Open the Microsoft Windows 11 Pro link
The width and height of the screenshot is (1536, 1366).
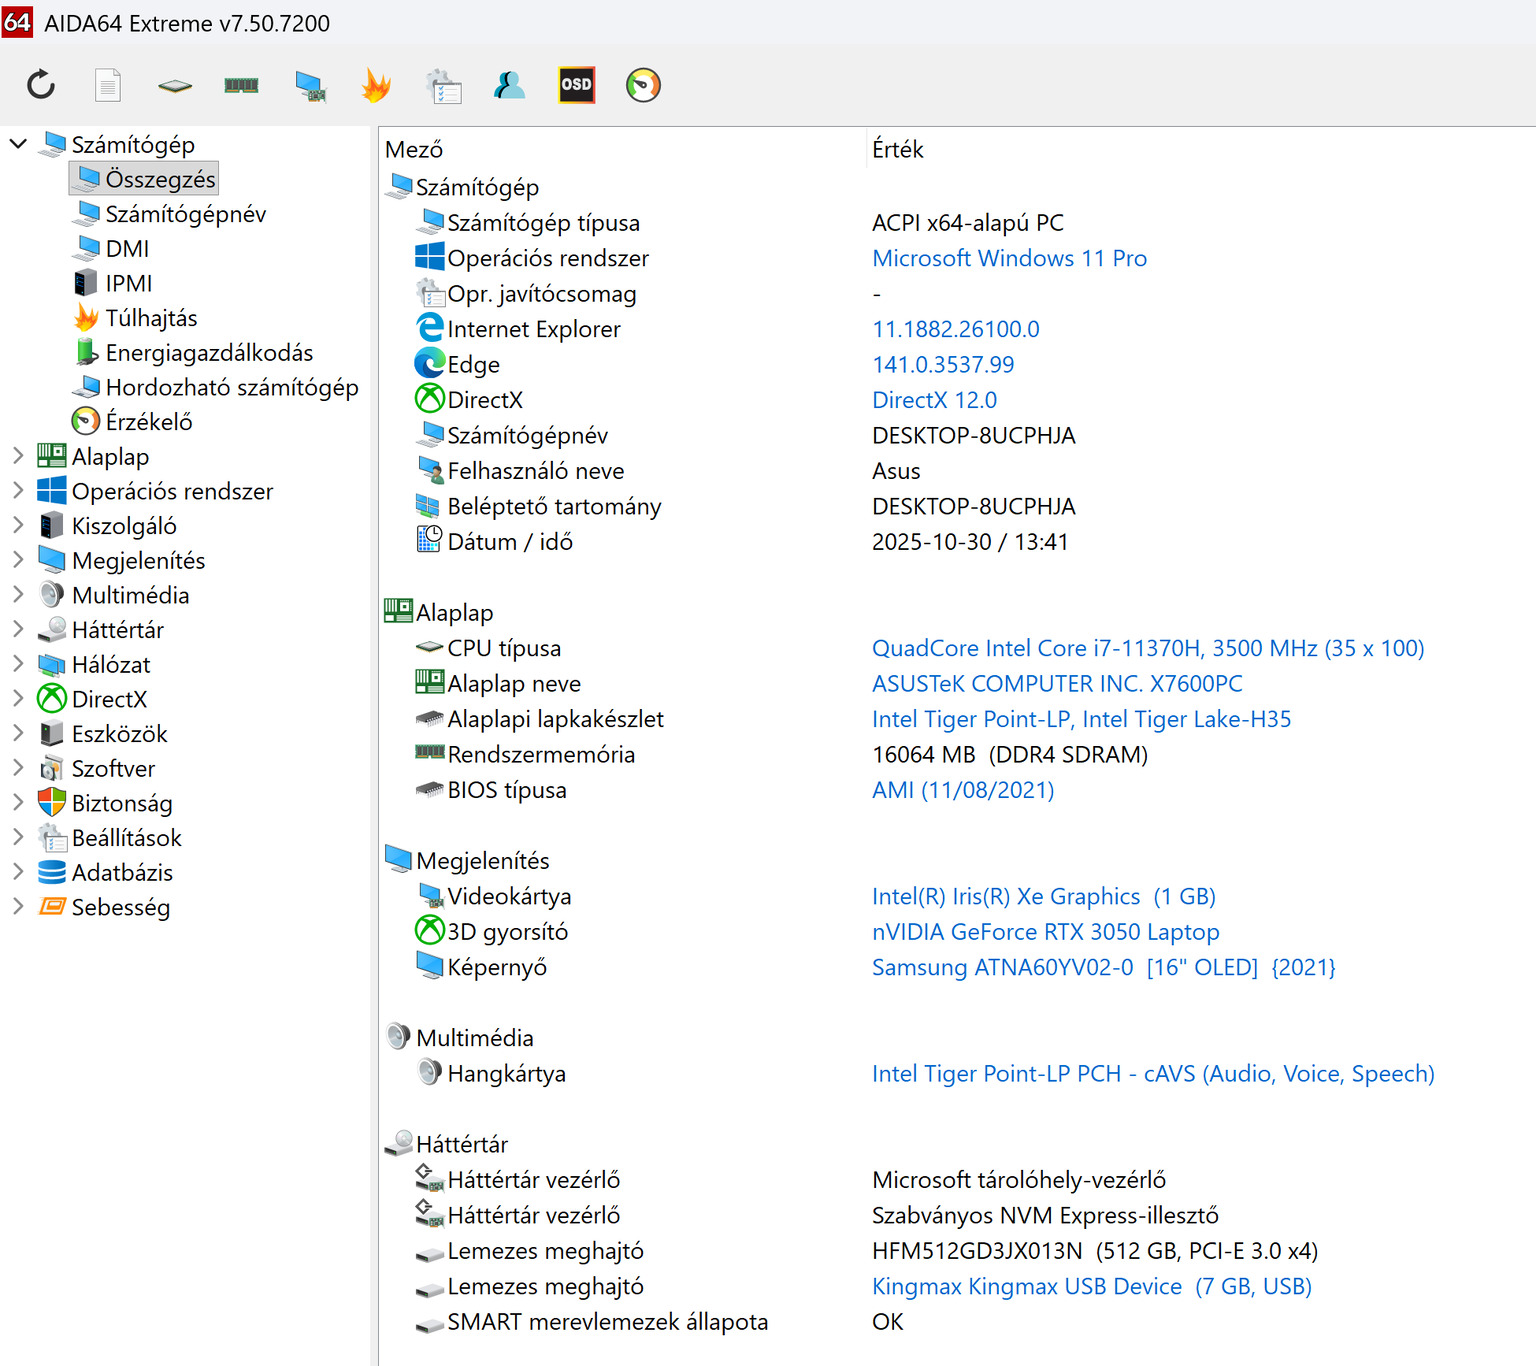(x=1009, y=258)
